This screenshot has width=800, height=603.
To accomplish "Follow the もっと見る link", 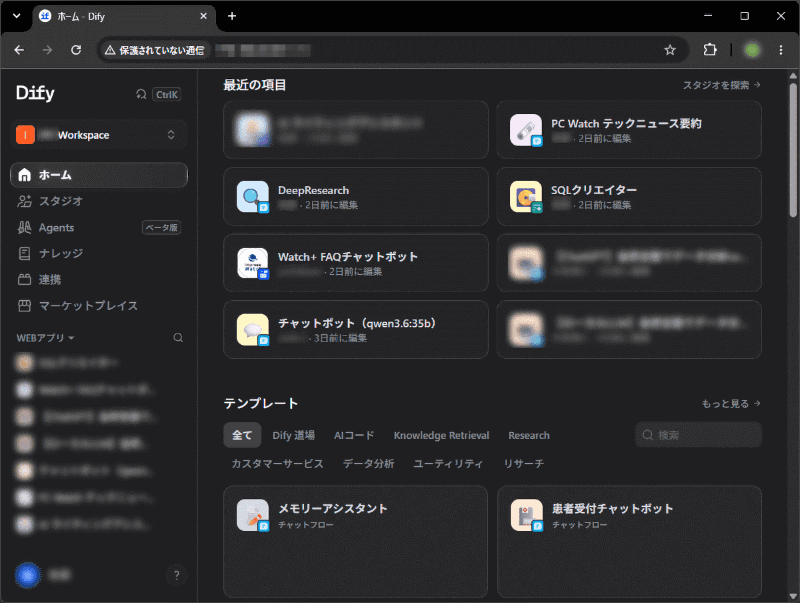I will point(731,404).
